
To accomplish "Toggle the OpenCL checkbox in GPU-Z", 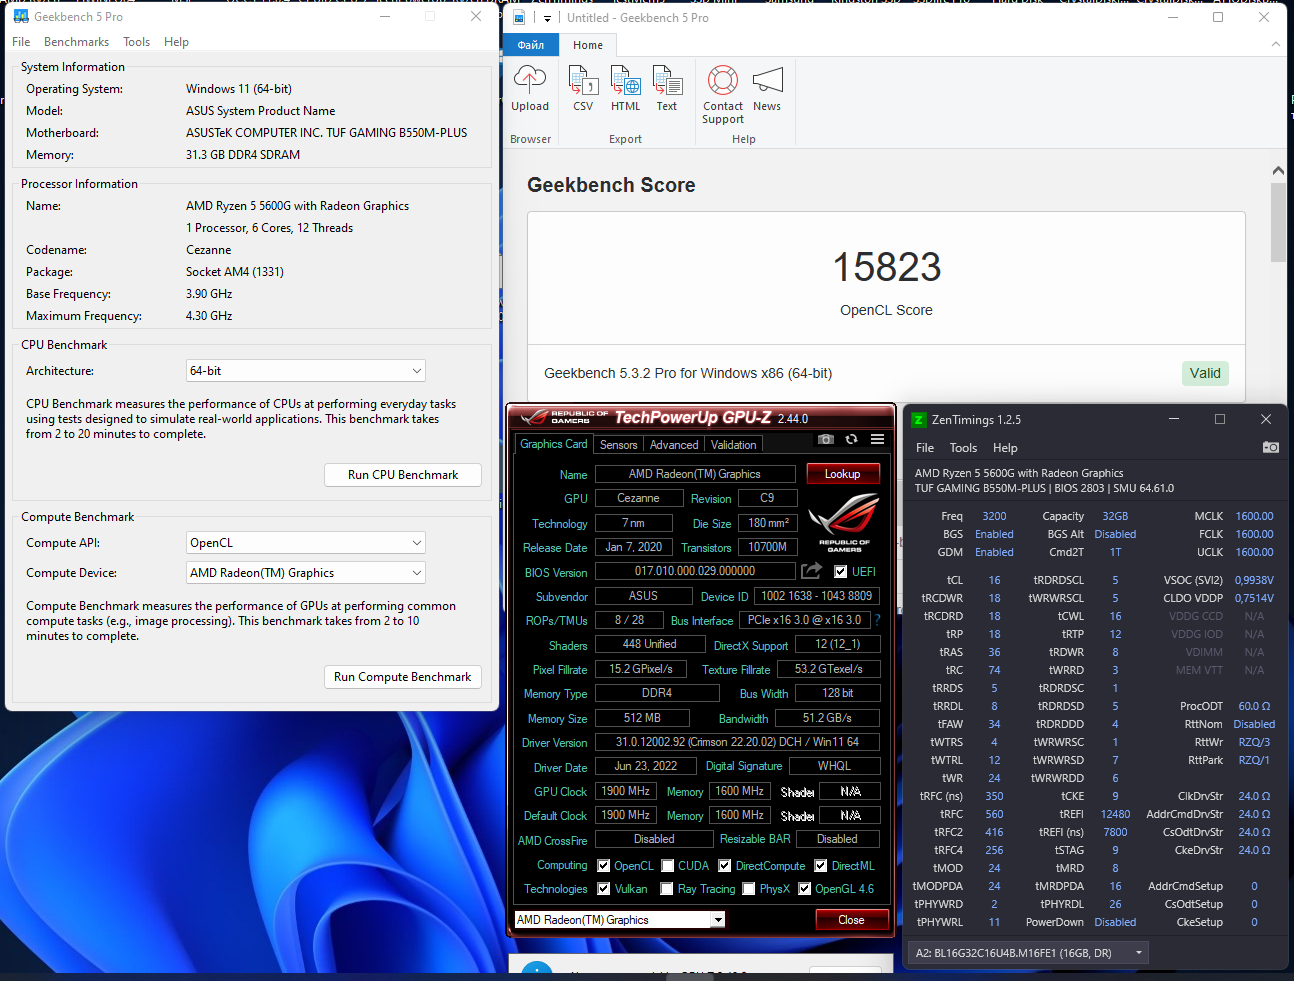I will point(603,866).
